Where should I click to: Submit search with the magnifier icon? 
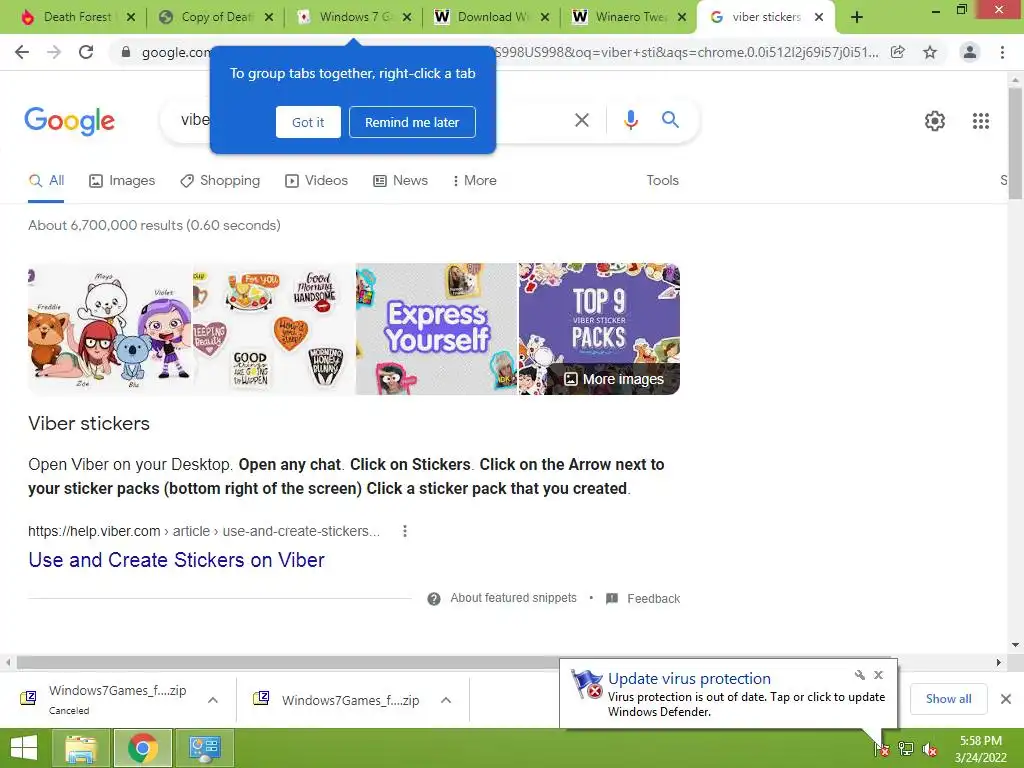[x=670, y=120]
